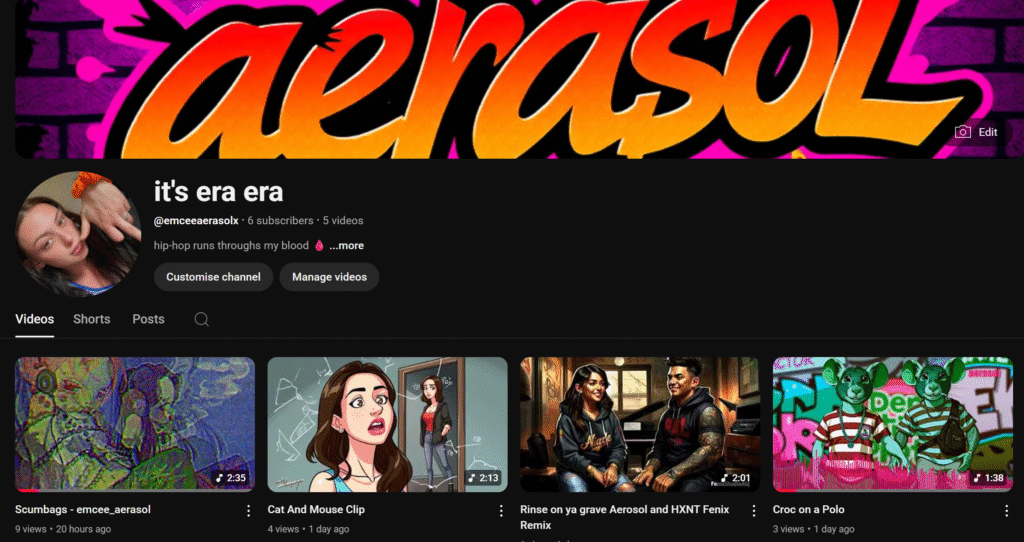Image resolution: width=1024 pixels, height=542 pixels.
Task: Switch to the Shorts tab
Action: 91,319
